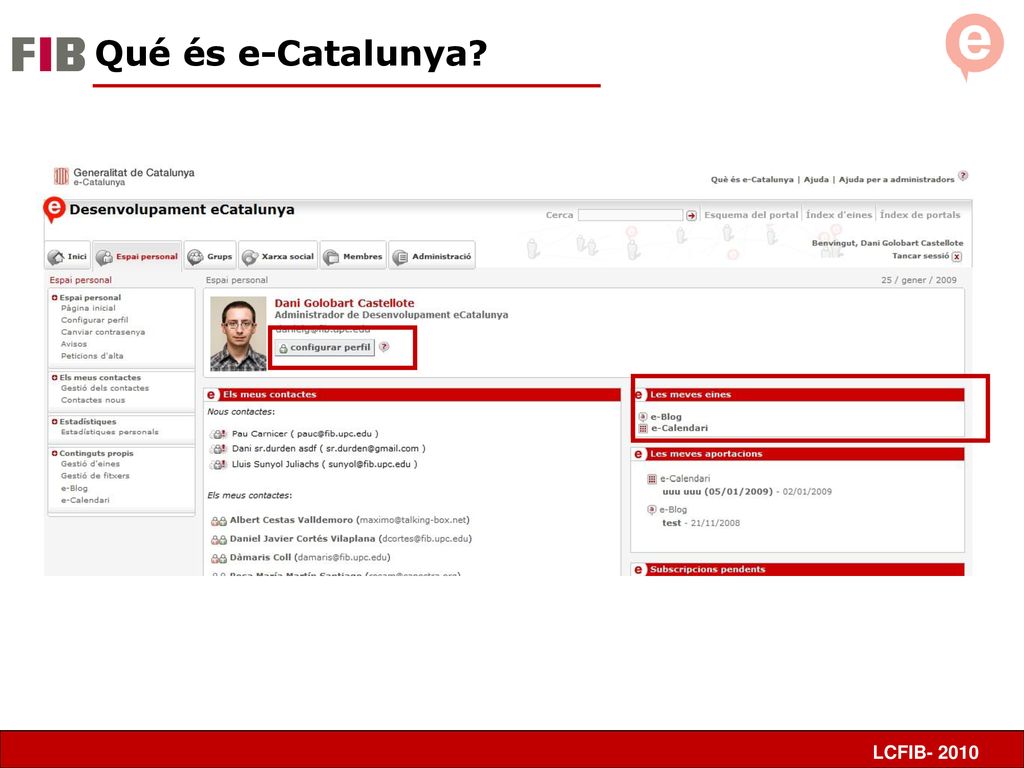Image resolution: width=1024 pixels, height=768 pixels.
Task: Open the Inici tab
Action: point(67,256)
